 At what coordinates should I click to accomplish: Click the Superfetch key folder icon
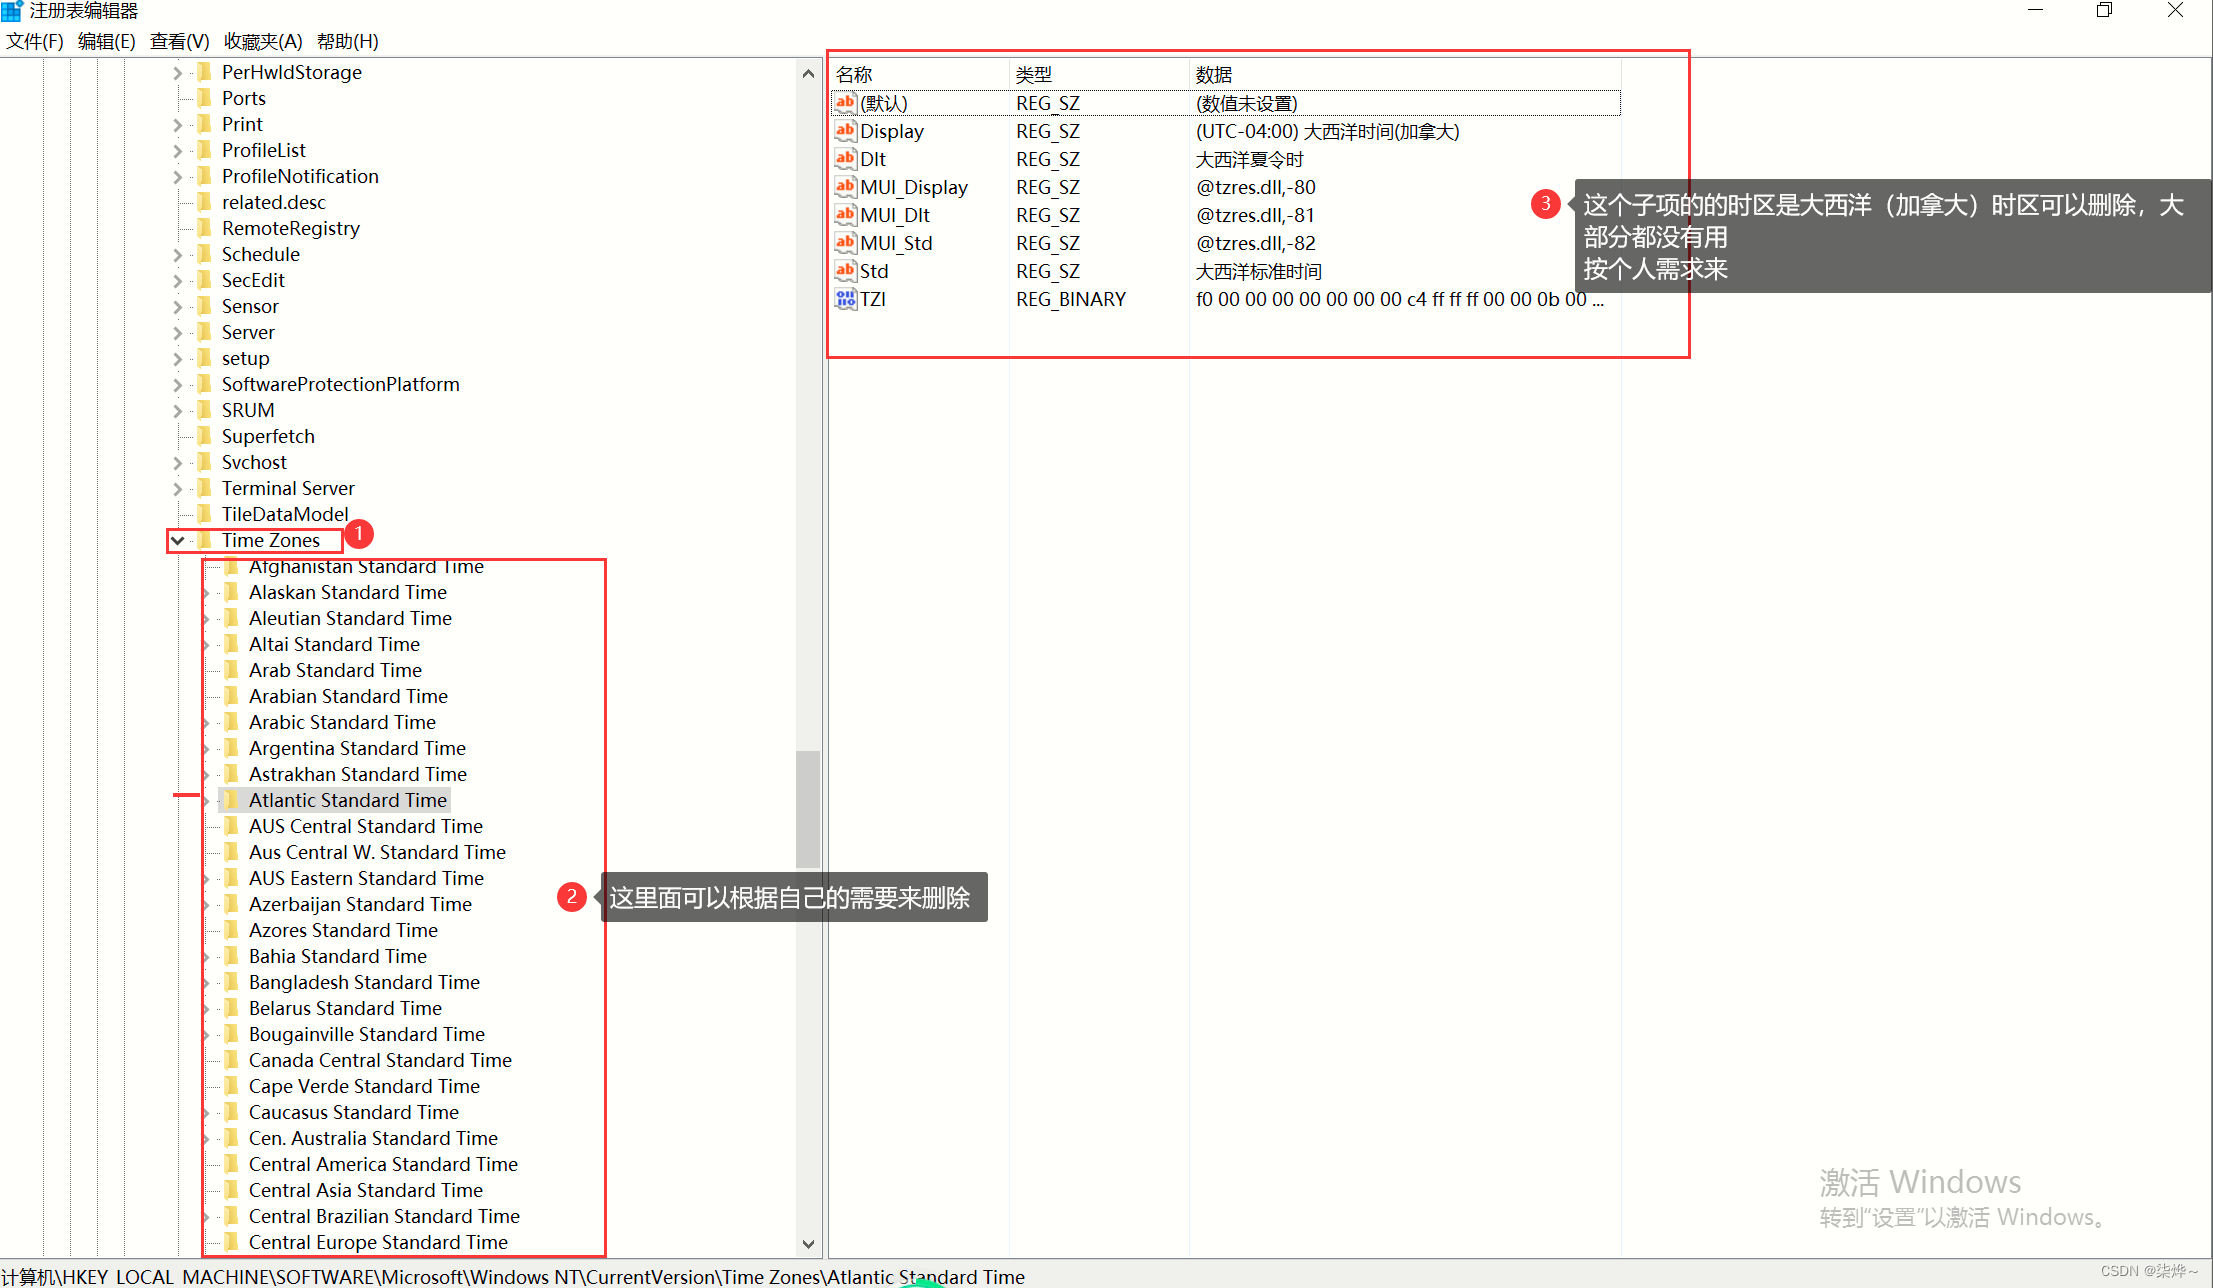pos(204,436)
